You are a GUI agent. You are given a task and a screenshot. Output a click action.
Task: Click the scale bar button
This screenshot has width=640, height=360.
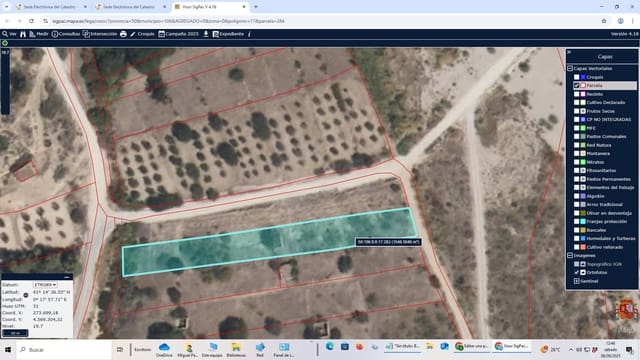click(15, 333)
